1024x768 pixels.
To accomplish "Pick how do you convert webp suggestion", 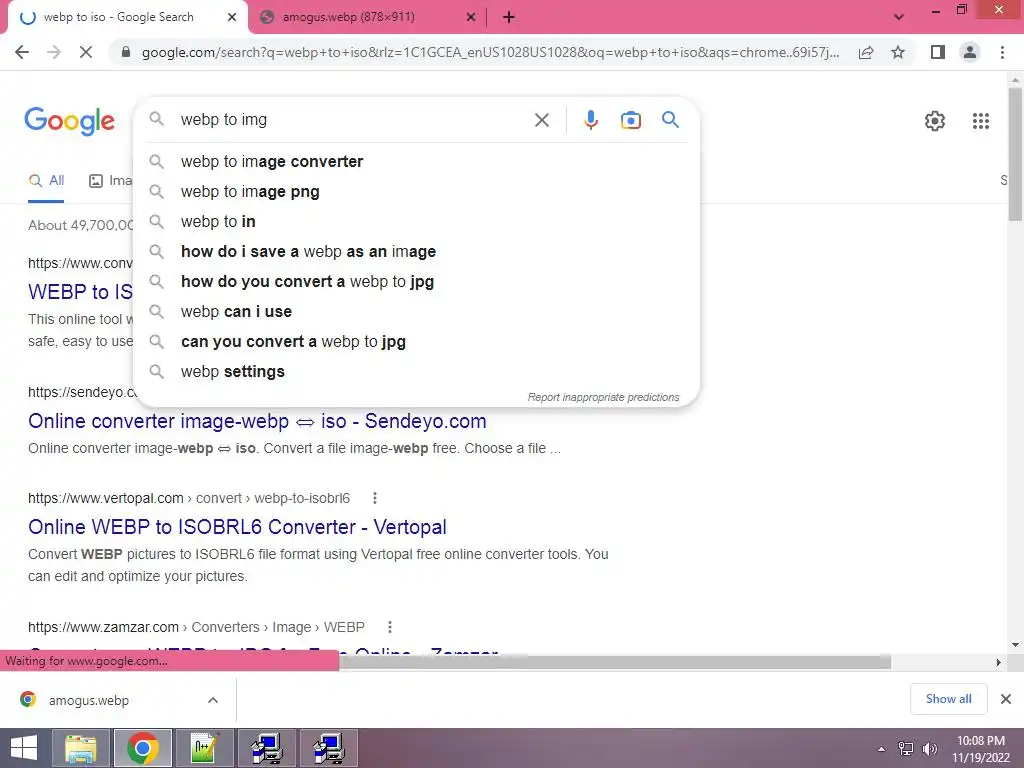I will pyautogui.click(x=417, y=281).
